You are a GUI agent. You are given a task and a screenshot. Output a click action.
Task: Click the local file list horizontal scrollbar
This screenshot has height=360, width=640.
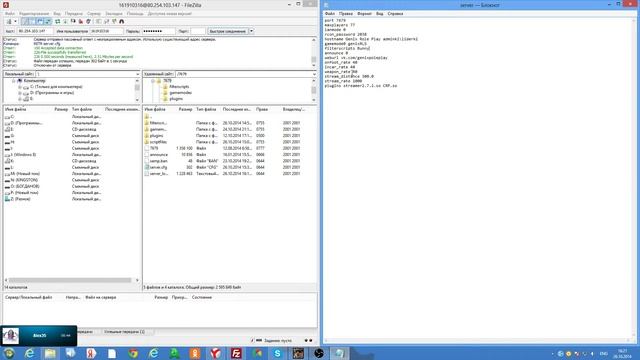(71, 280)
